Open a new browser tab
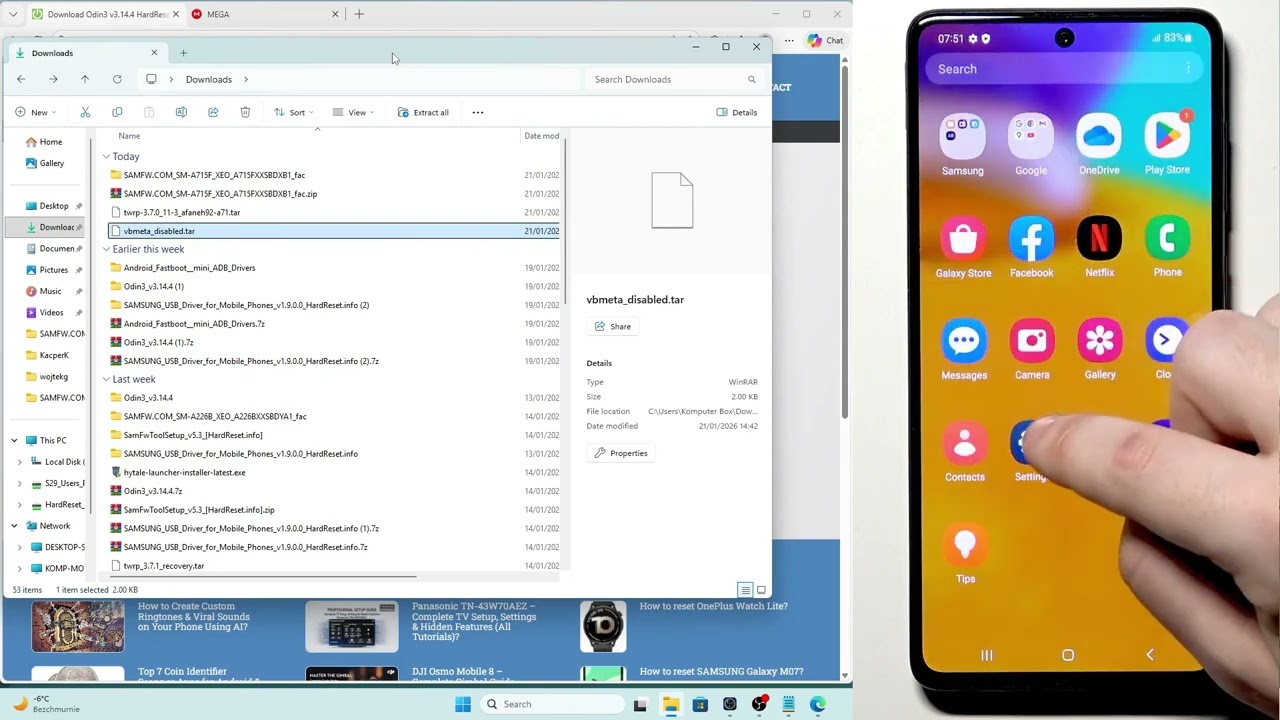 pos(359,14)
